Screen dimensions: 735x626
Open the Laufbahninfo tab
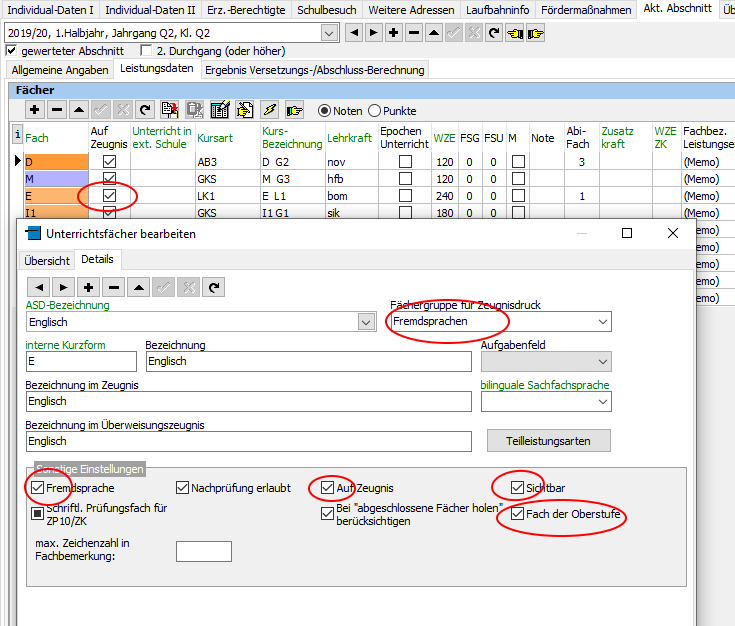click(x=498, y=10)
